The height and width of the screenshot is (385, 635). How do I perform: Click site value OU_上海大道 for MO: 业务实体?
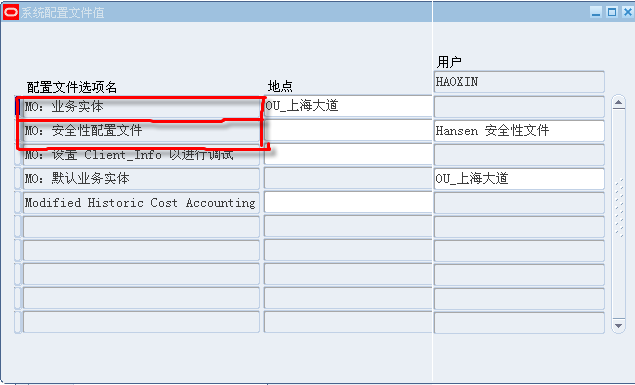[348, 106]
